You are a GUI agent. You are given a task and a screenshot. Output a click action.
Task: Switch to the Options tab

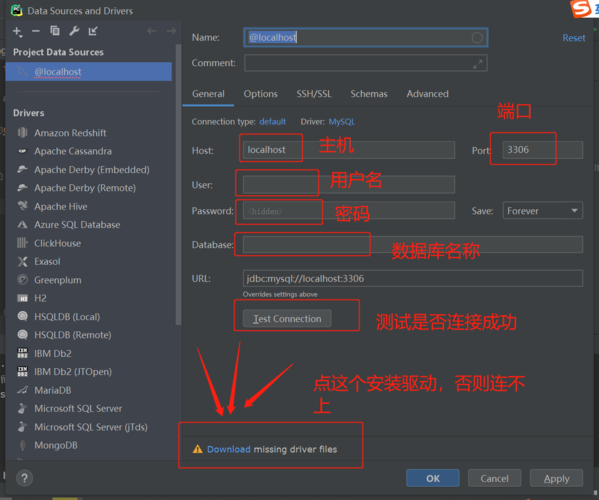pos(261,94)
